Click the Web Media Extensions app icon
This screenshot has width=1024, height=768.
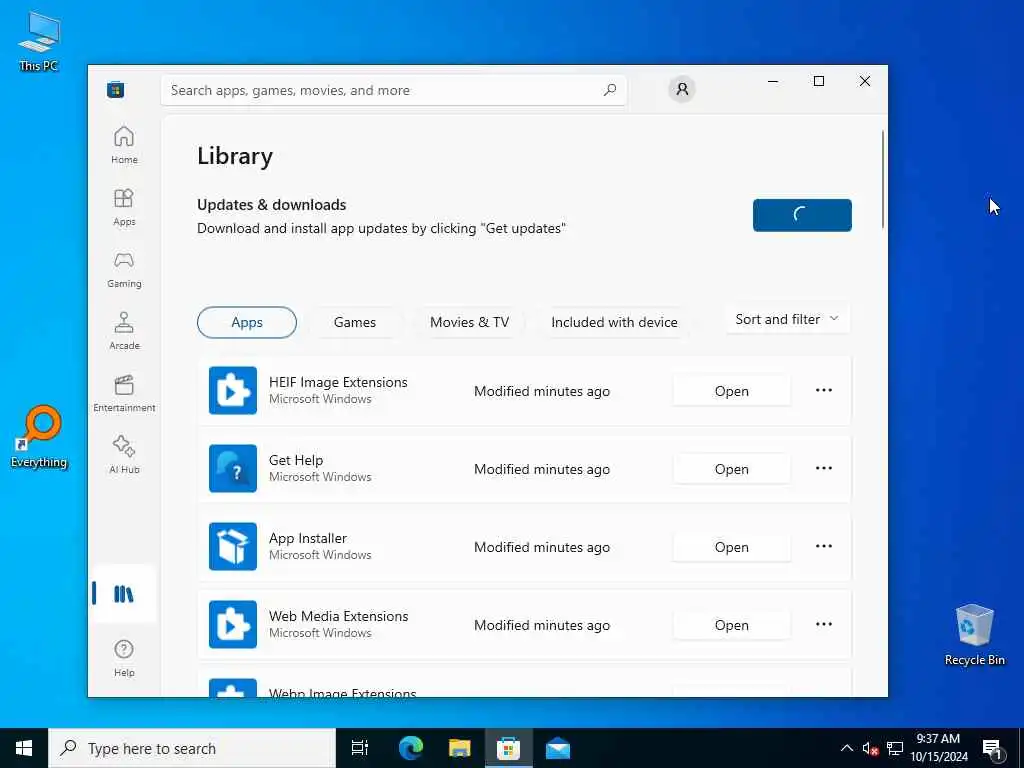[232, 624]
